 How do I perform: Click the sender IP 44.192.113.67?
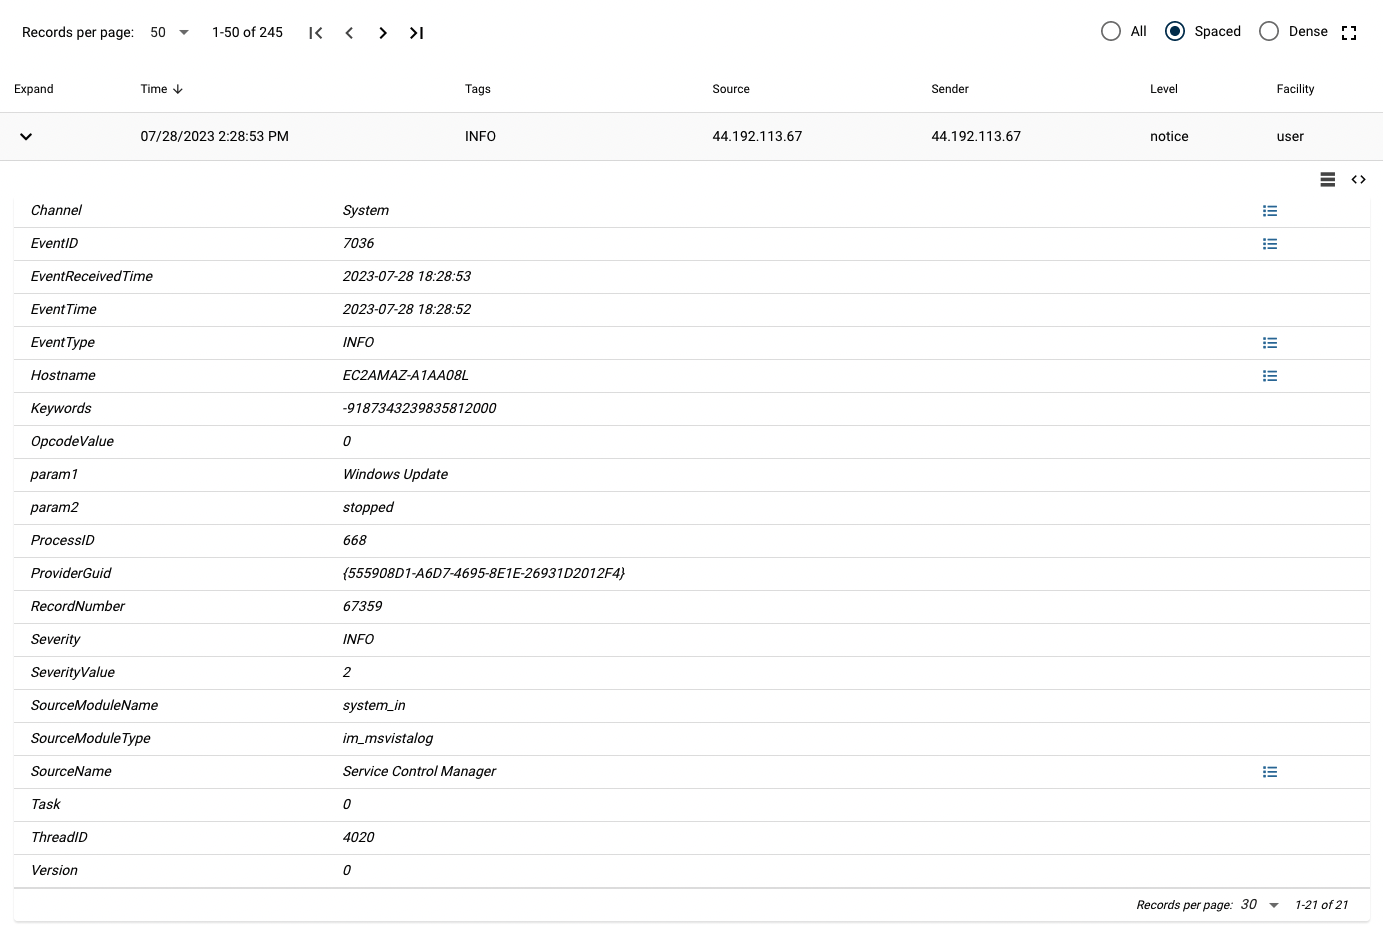point(976,136)
